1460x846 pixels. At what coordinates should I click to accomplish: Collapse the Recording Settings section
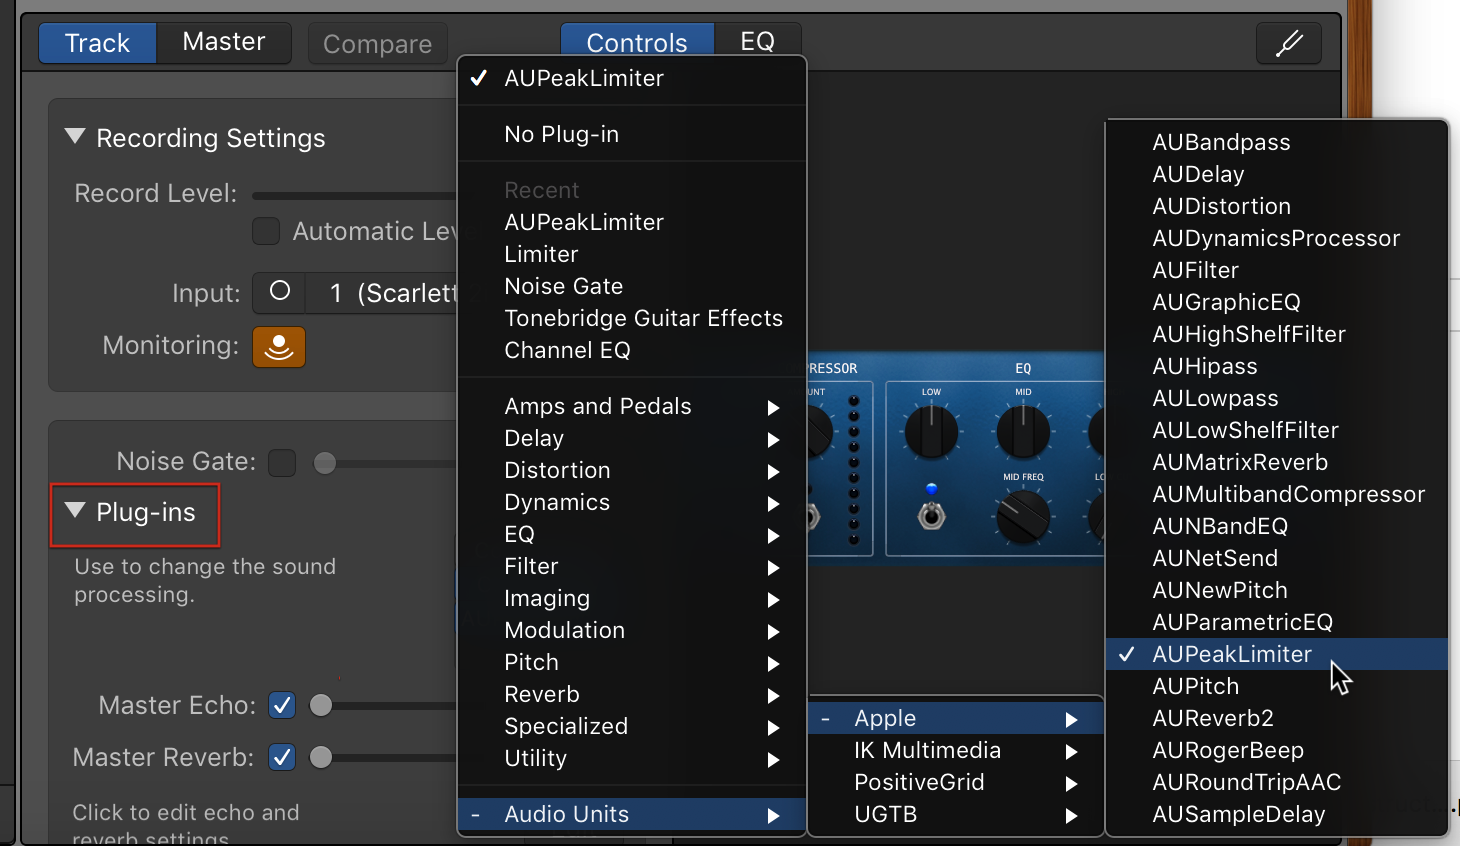75,137
